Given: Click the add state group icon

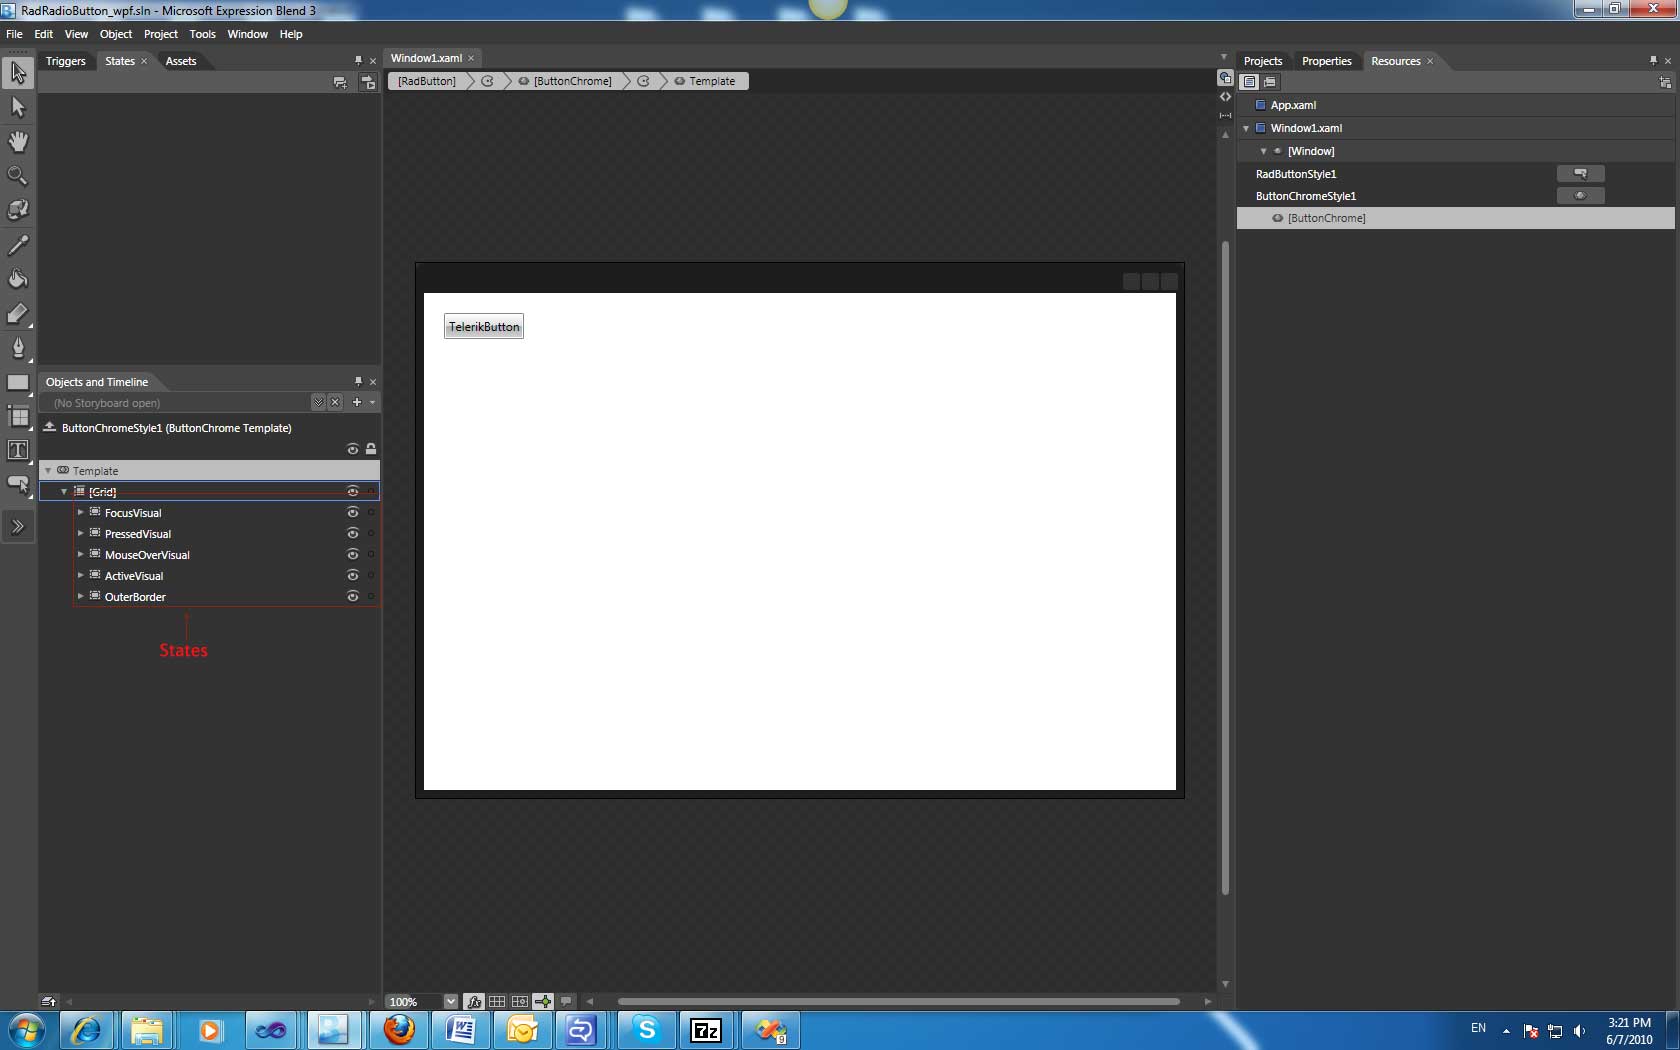Looking at the screenshot, I should [x=340, y=82].
